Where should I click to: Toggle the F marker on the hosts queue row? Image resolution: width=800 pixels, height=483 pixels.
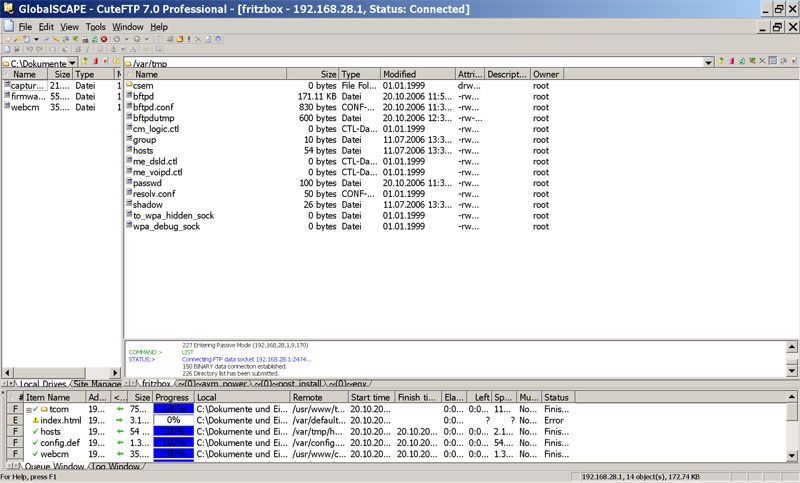[x=15, y=431]
